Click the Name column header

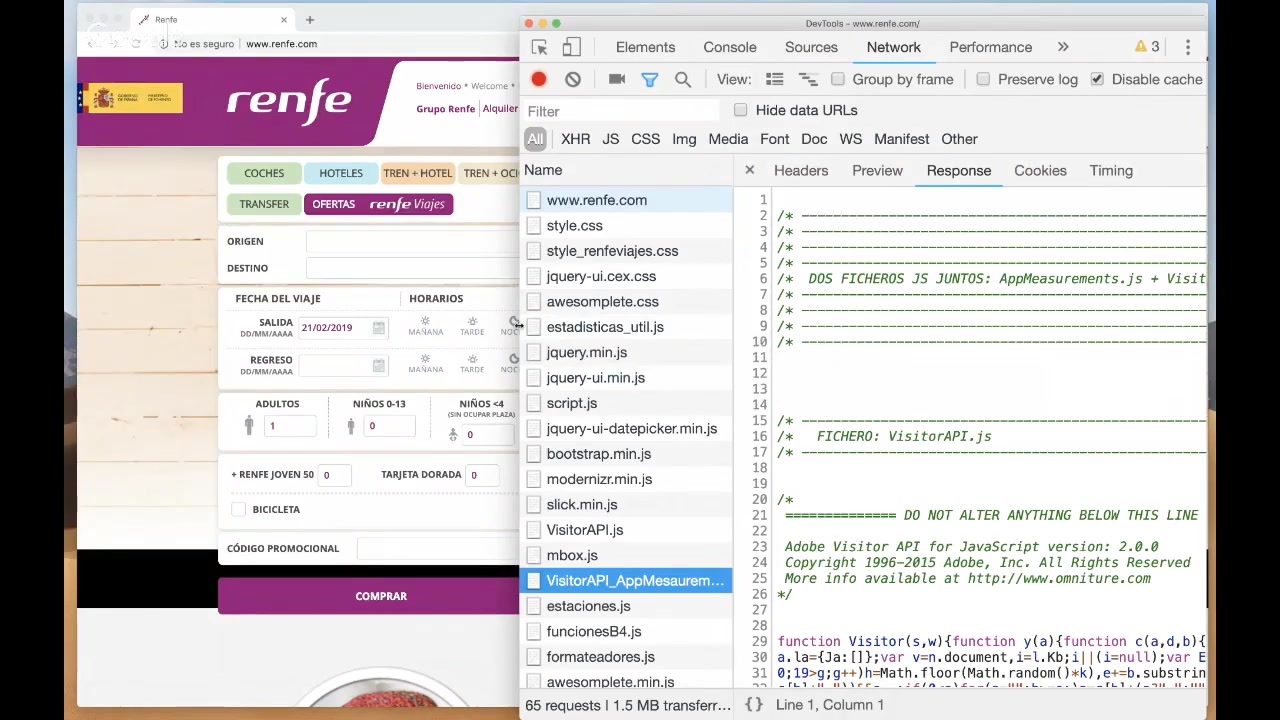626,170
